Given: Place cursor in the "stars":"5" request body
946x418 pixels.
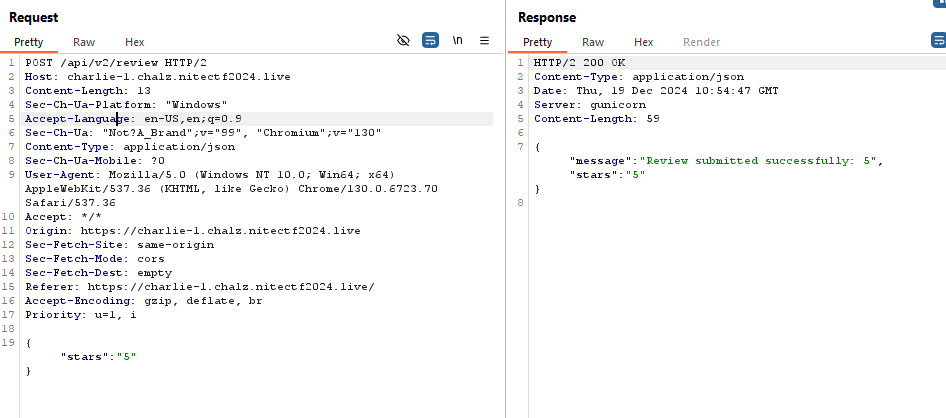Looking at the screenshot, I should coord(98,356).
